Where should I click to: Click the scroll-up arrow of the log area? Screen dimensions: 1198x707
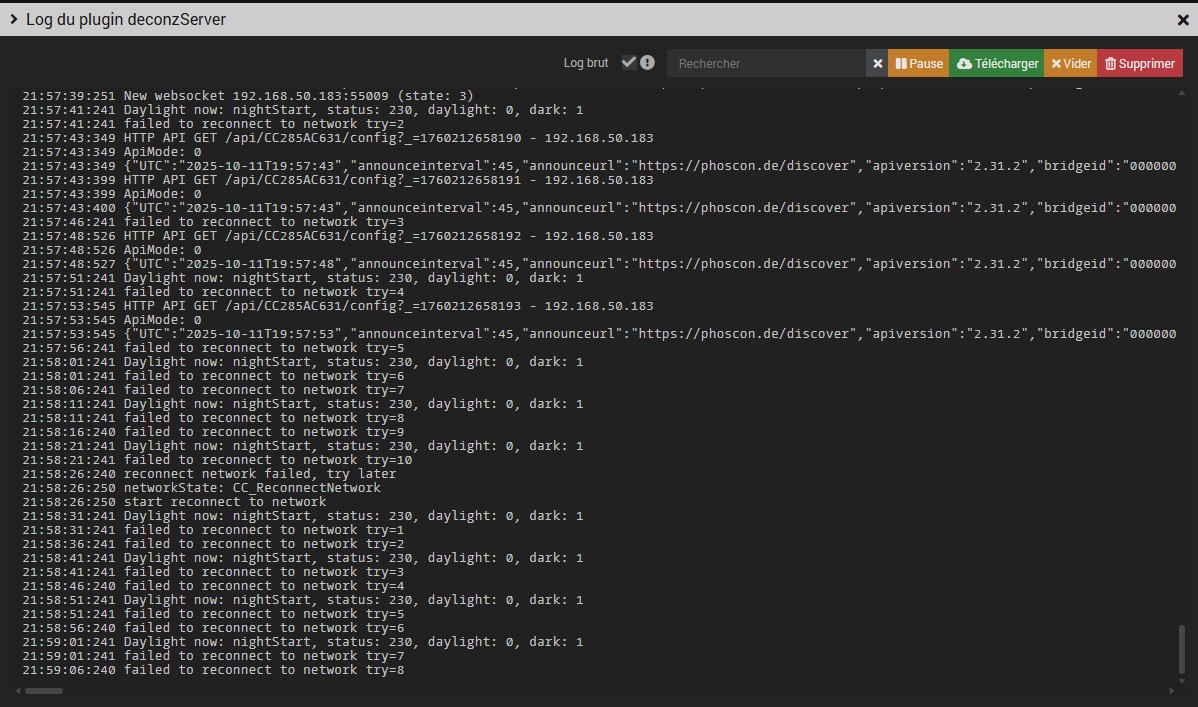pos(1182,93)
